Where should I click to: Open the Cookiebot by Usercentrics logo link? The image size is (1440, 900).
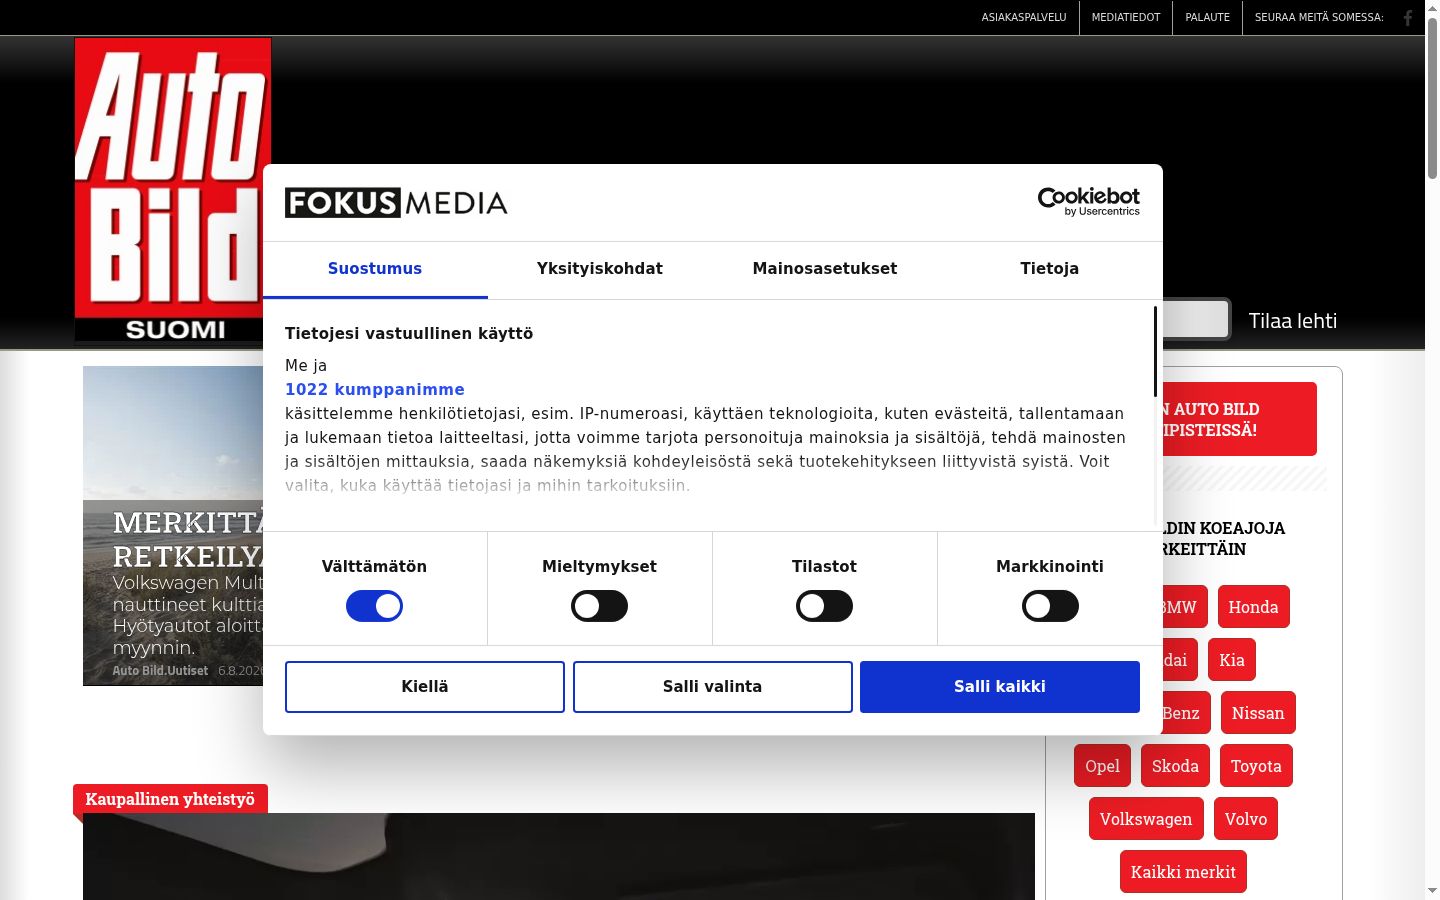1089,202
